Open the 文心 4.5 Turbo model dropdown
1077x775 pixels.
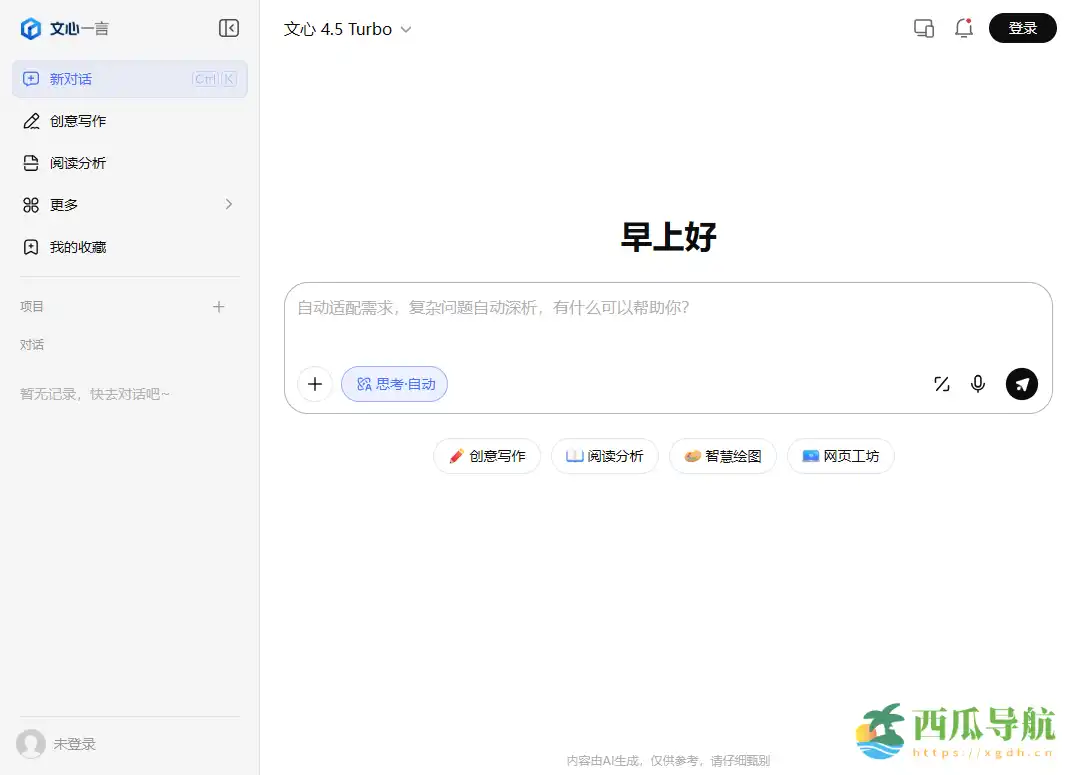coord(345,29)
